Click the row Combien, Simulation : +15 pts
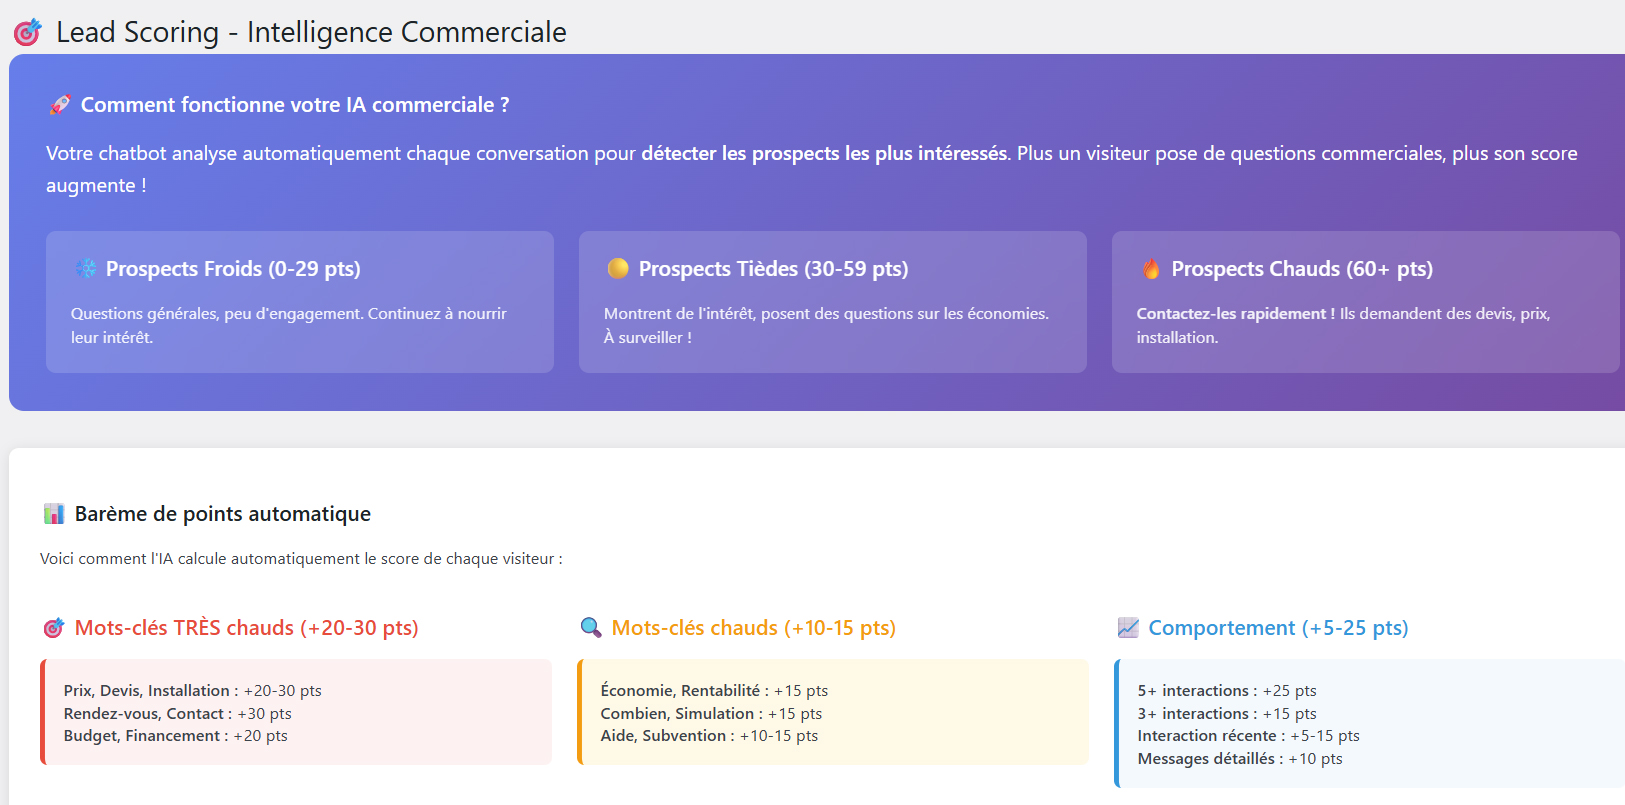Screen dimensions: 1625x805 coord(711,714)
